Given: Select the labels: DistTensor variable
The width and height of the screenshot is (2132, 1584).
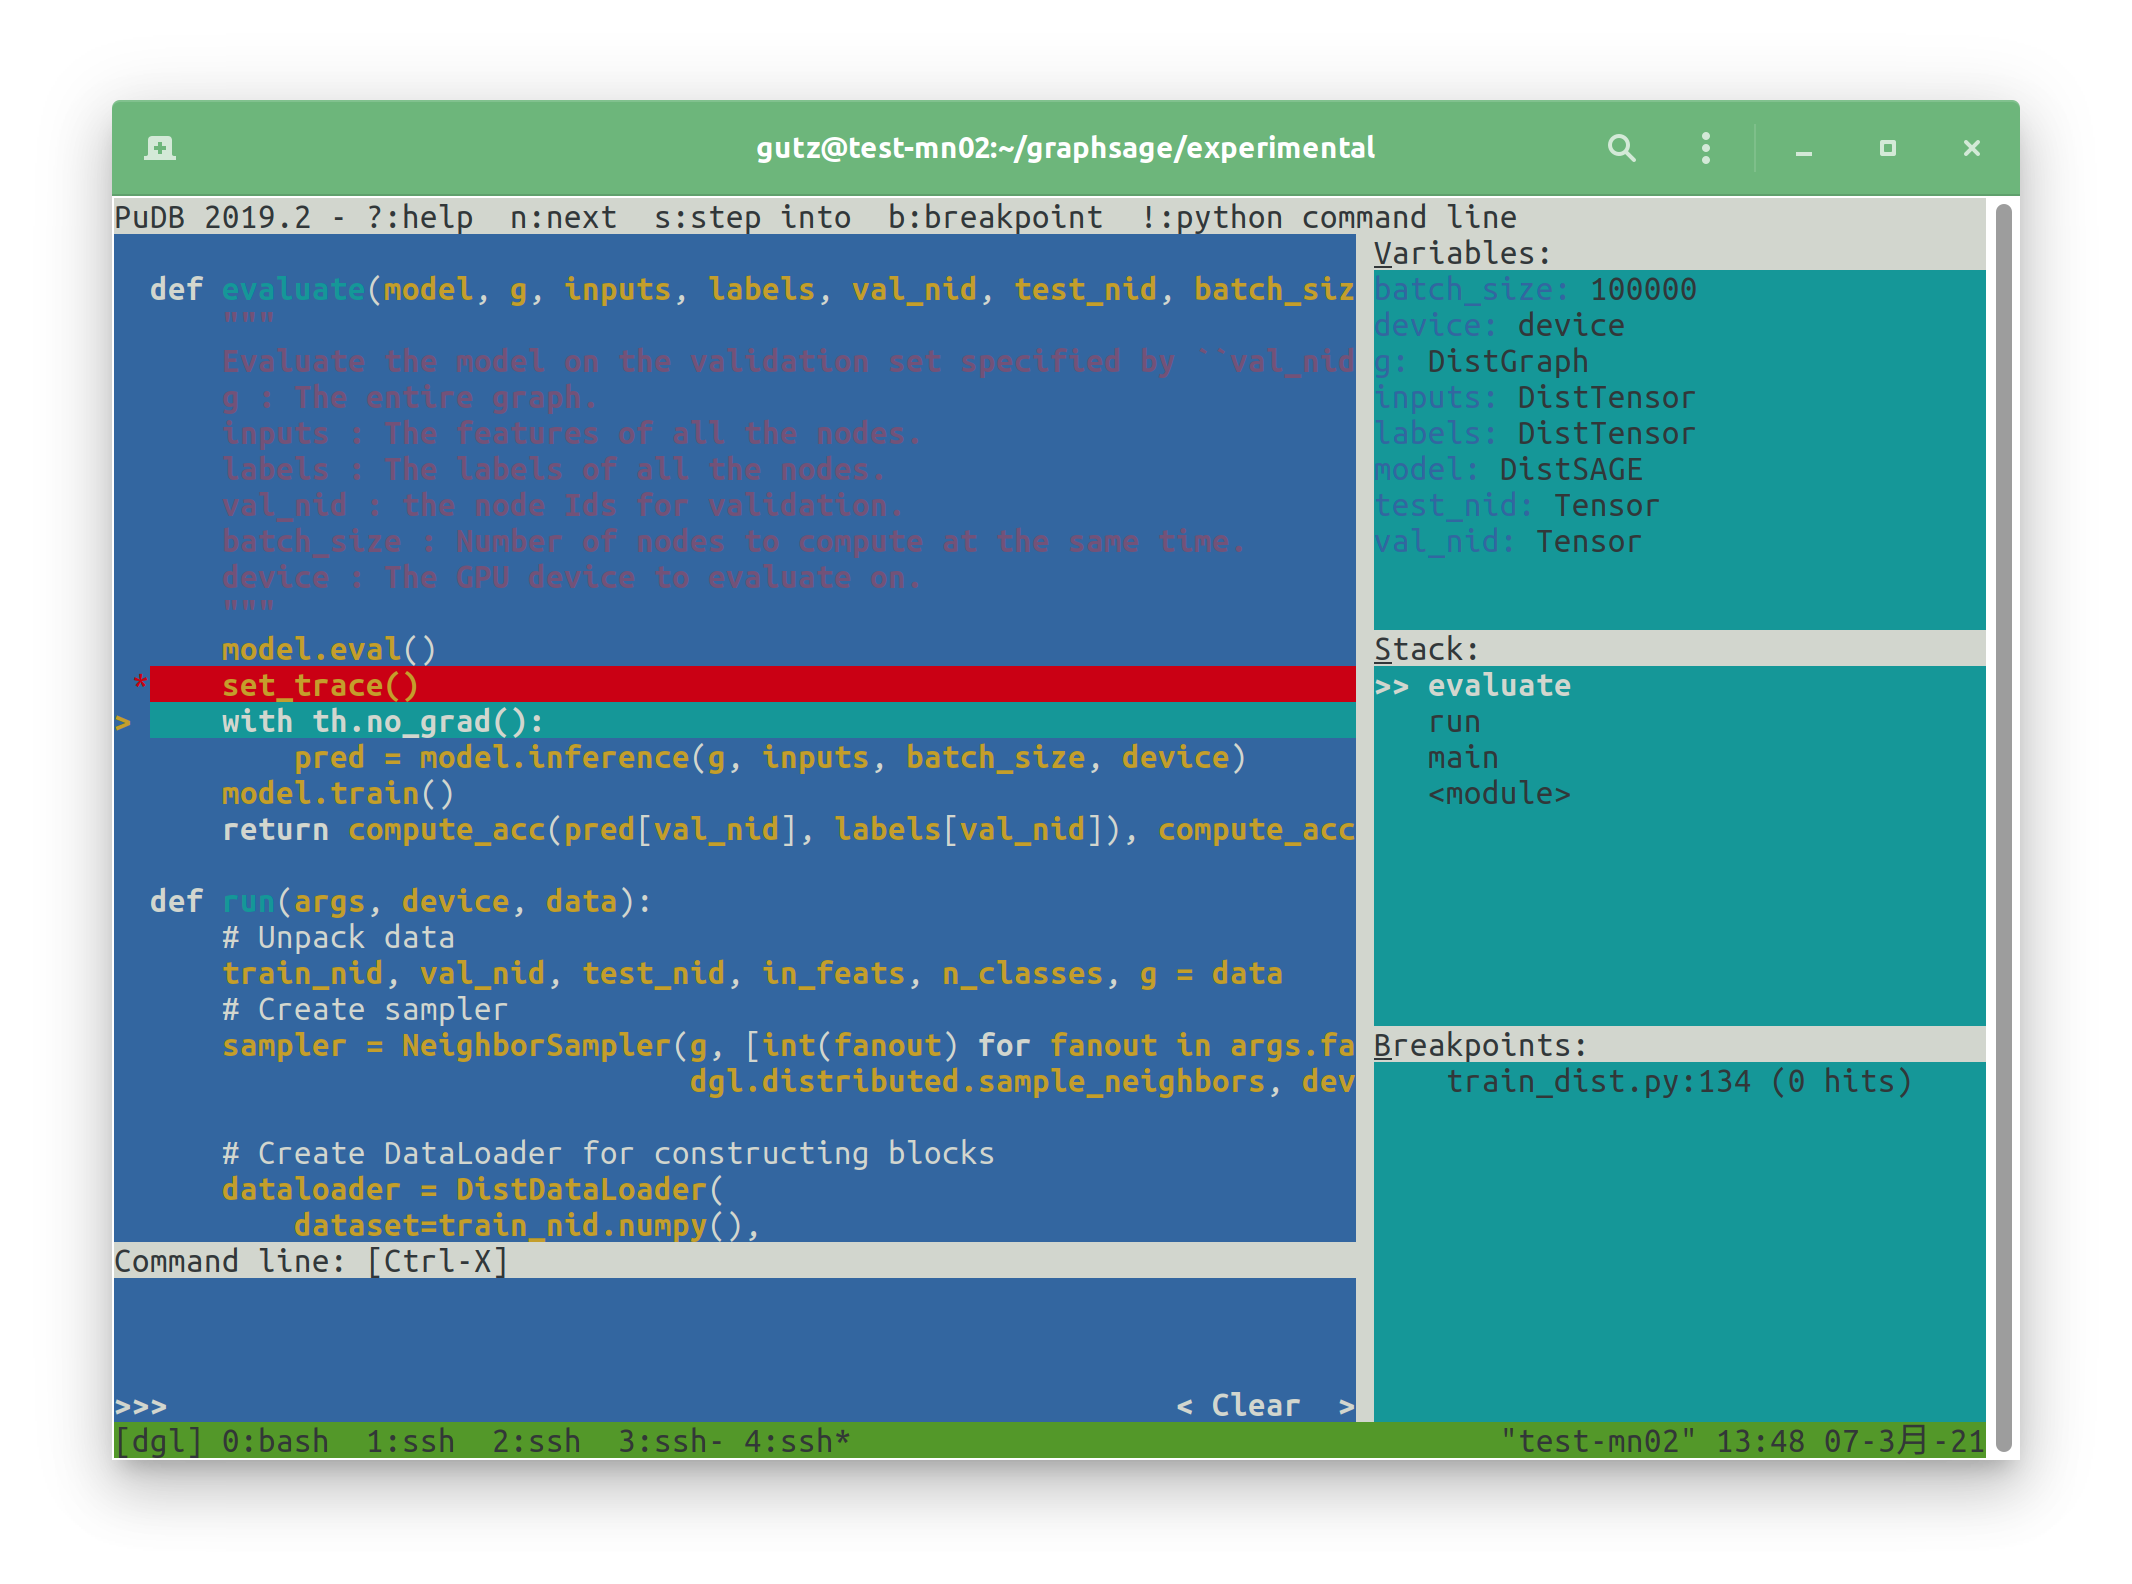Looking at the screenshot, I should tap(1680, 433).
